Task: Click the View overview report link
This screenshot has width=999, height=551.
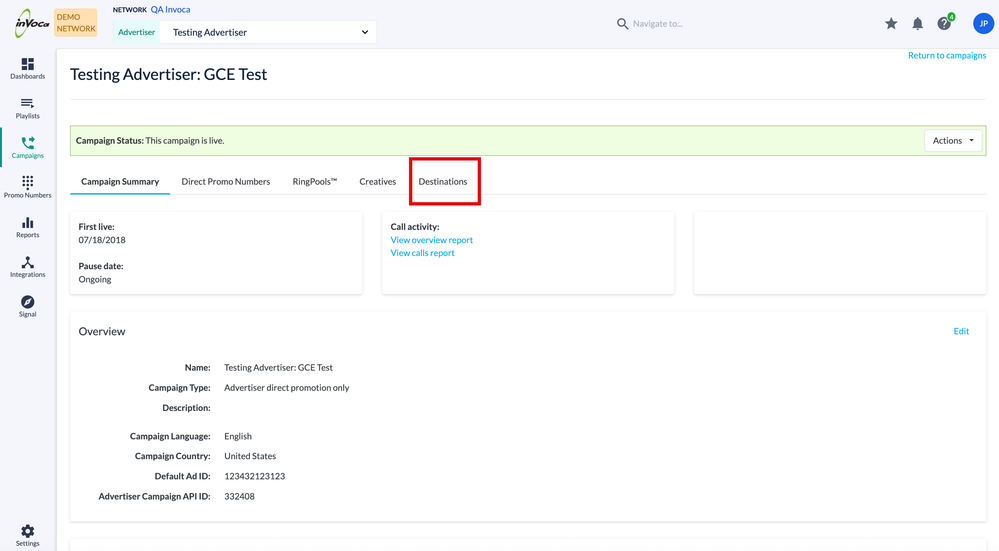Action: pyautogui.click(x=432, y=240)
